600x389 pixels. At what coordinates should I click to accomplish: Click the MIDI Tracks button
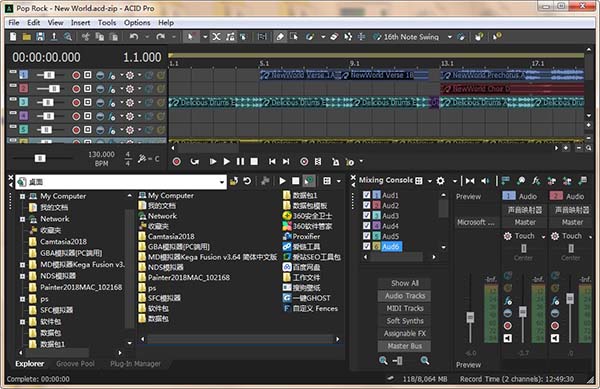pyautogui.click(x=404, y=308)
